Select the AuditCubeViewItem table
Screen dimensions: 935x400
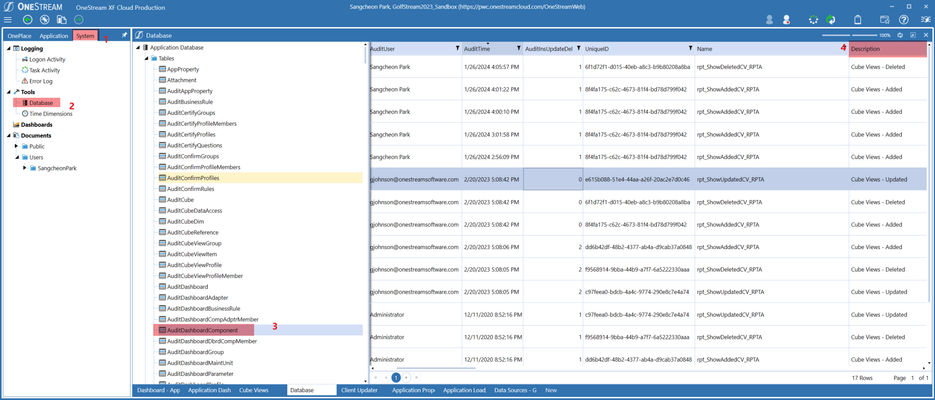tap(190, 254)
